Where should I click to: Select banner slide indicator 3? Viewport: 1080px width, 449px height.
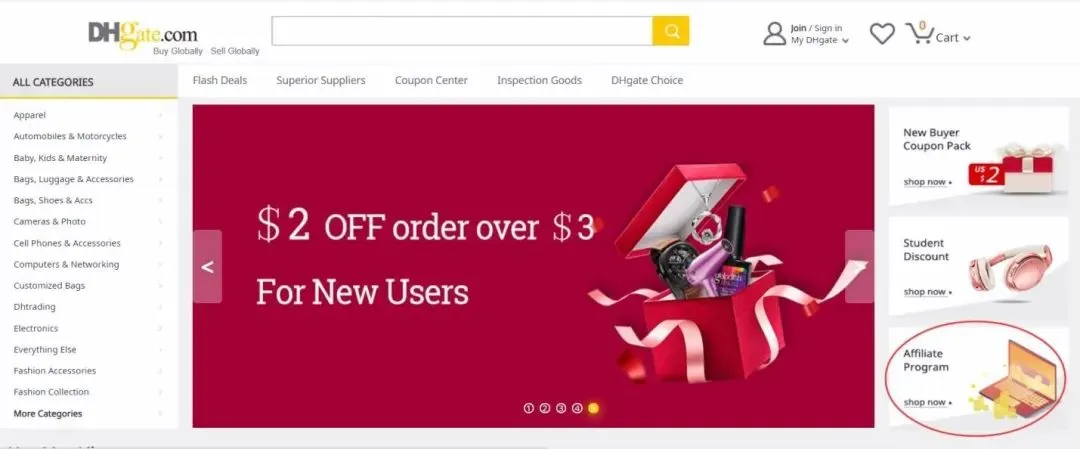pos(561,408)
